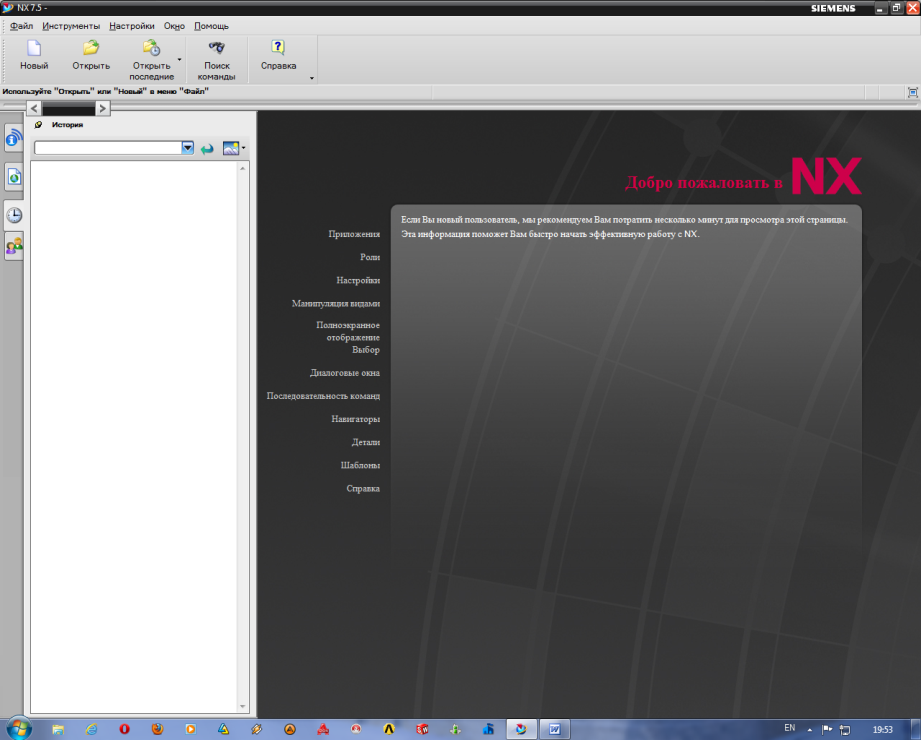Open the Файл menu
This screenshot has height=740, width=921.
(21, 26)
